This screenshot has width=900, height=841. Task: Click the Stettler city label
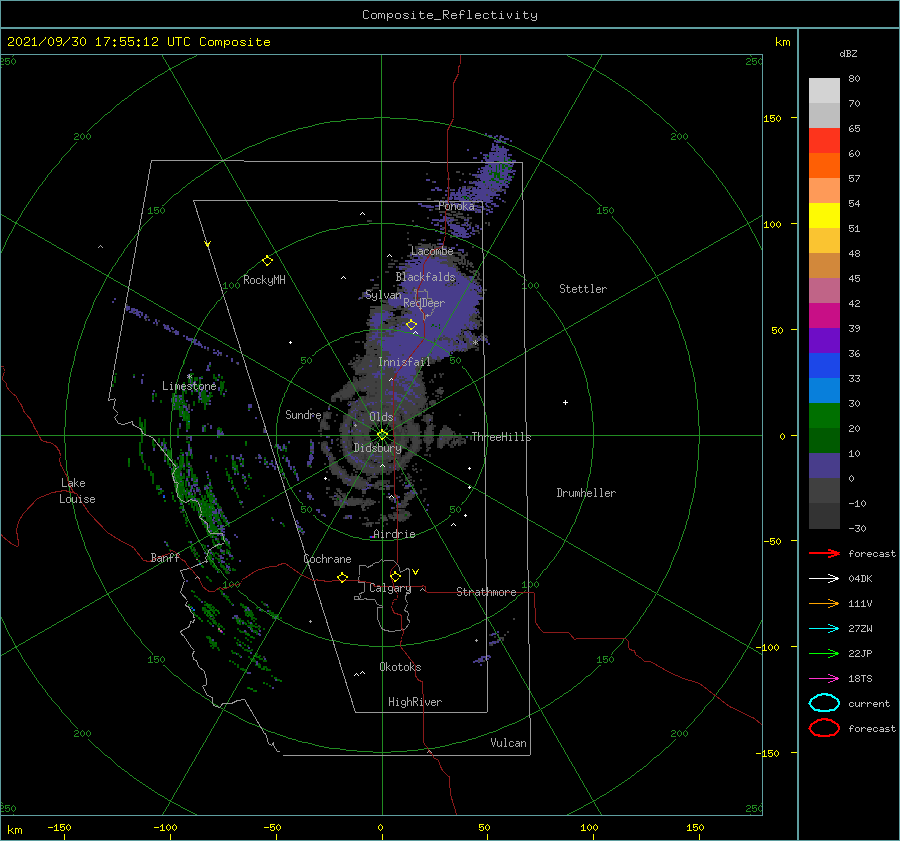click(x=583, y=289)
